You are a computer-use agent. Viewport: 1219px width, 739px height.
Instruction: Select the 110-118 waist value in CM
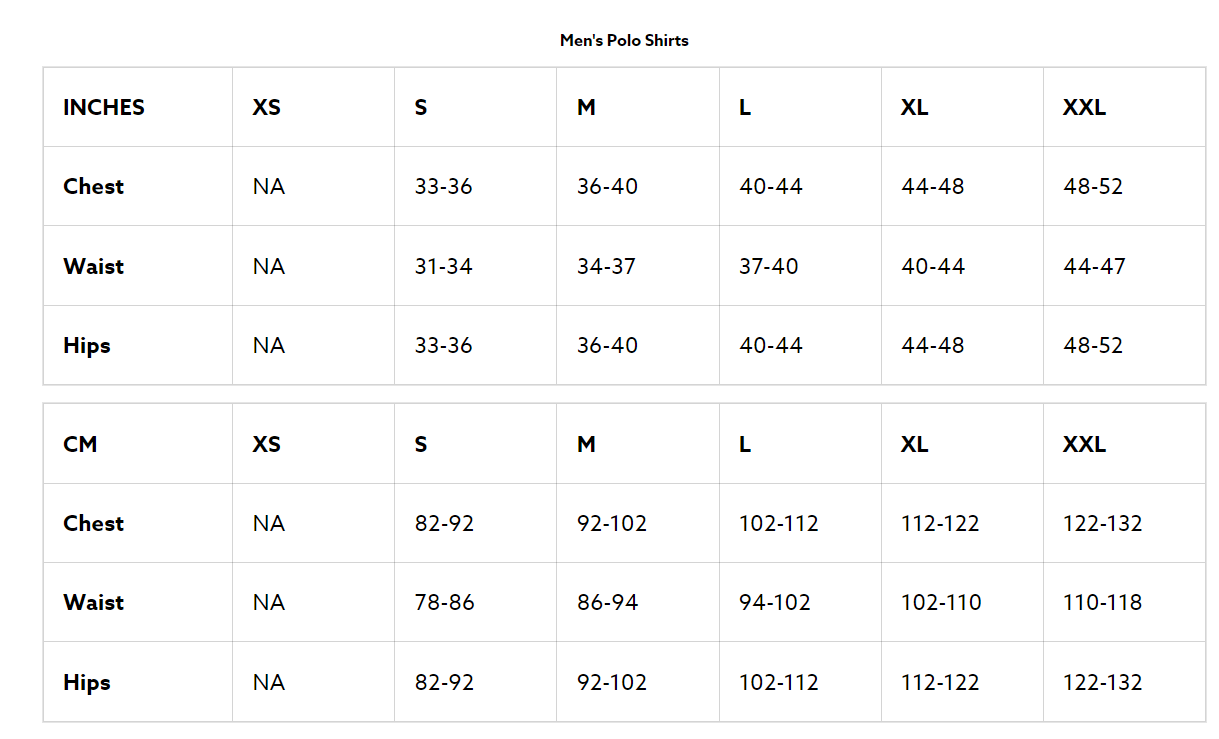click(x=1102, y=602)
